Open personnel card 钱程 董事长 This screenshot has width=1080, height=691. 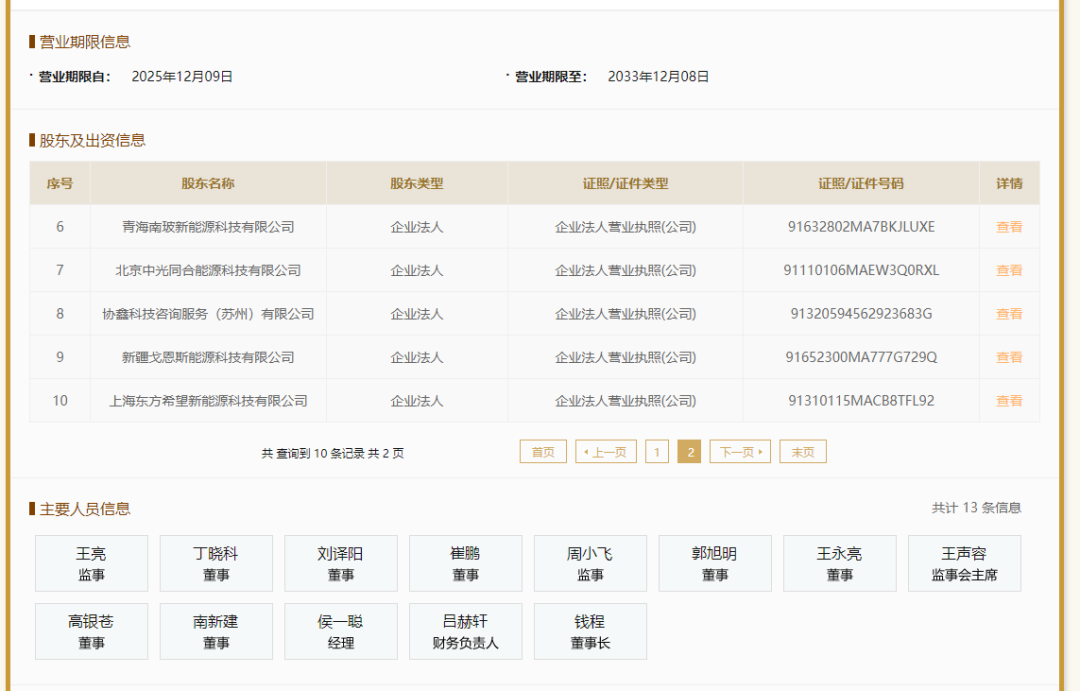[590, 631]
